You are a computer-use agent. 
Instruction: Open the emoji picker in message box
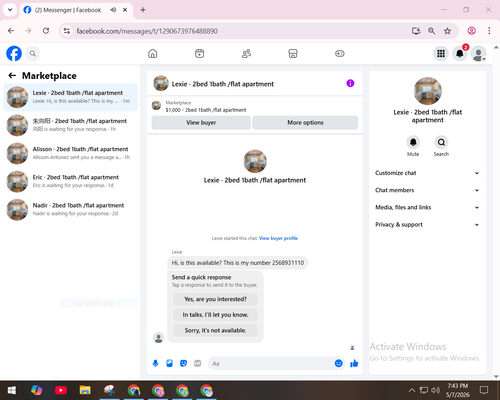[x=338, y=363]
